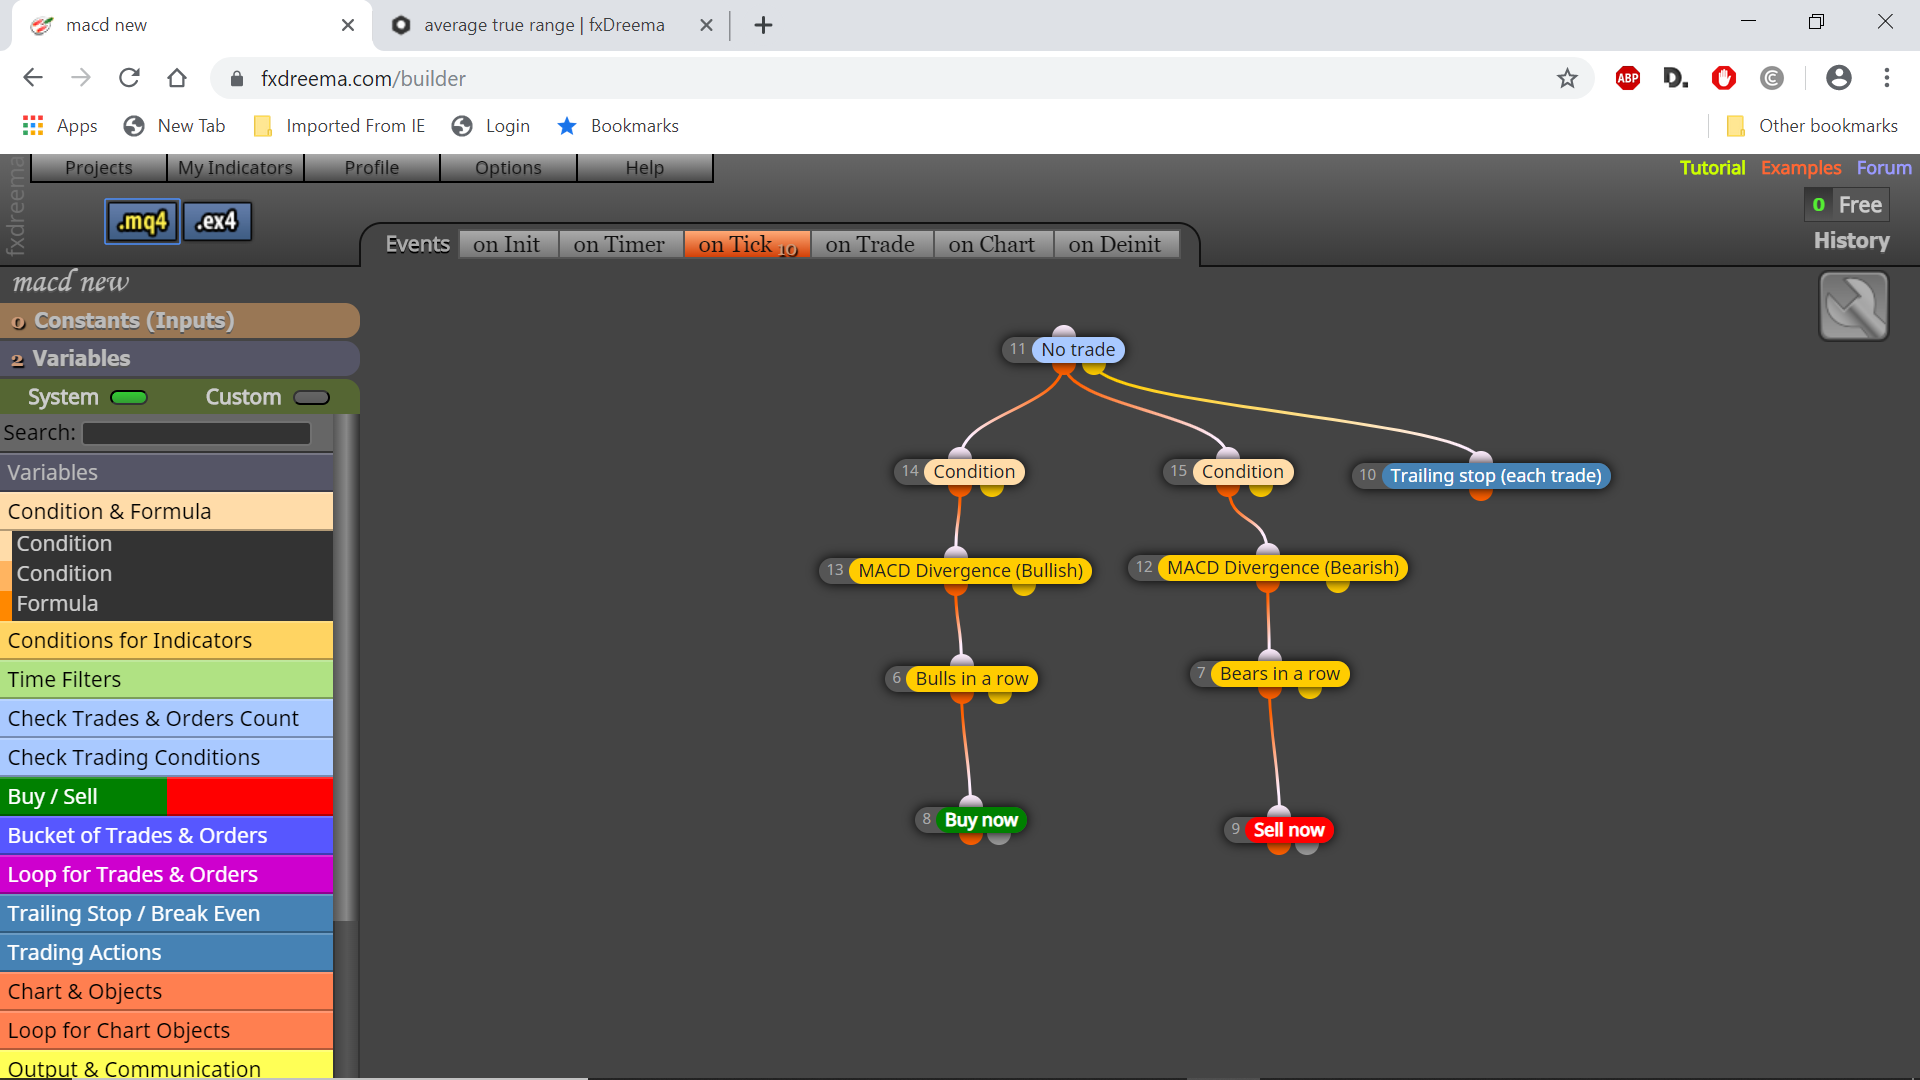Expand Bucket of Trades & Orders category

pos(166,835)
